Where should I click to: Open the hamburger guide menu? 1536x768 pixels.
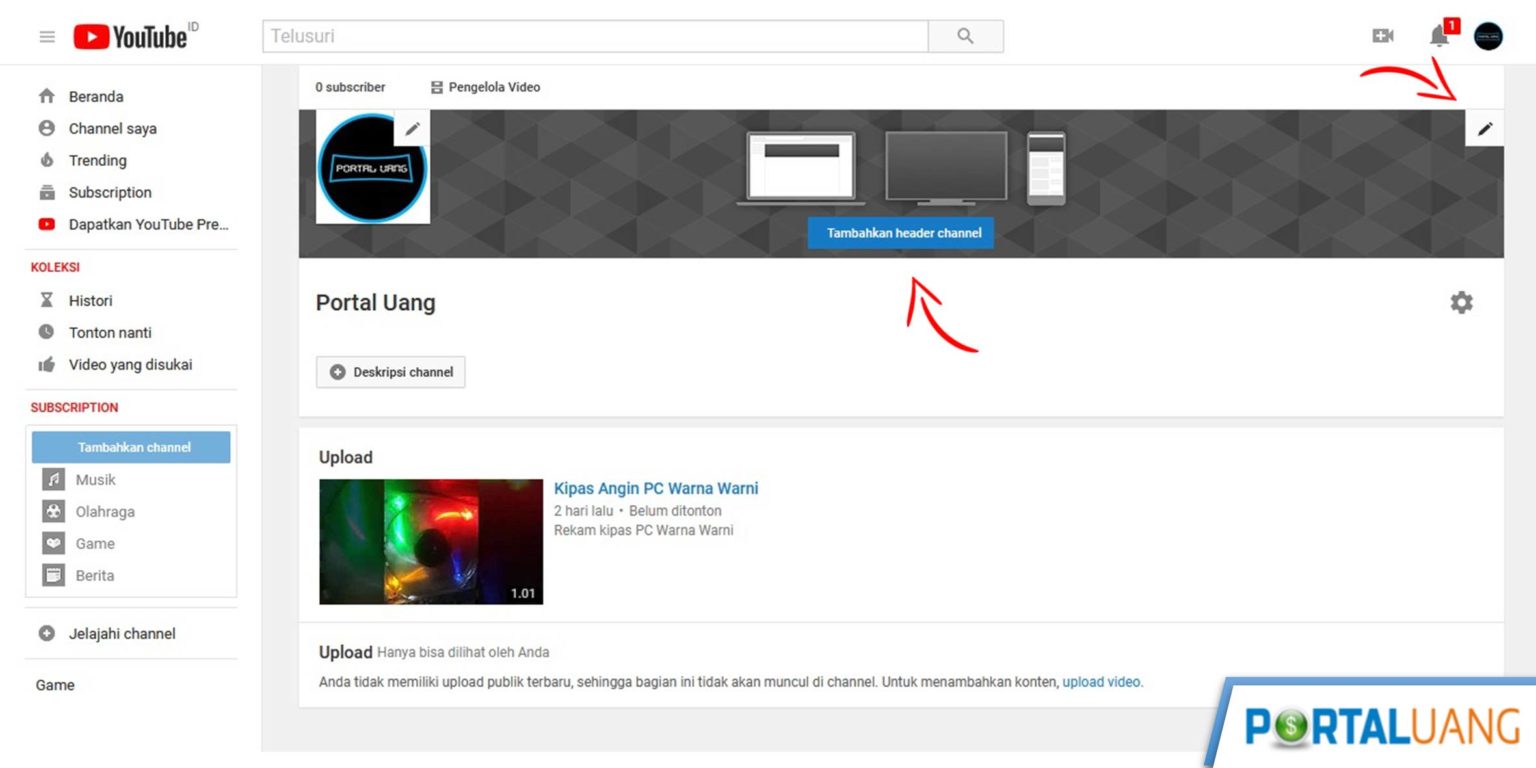47,37
